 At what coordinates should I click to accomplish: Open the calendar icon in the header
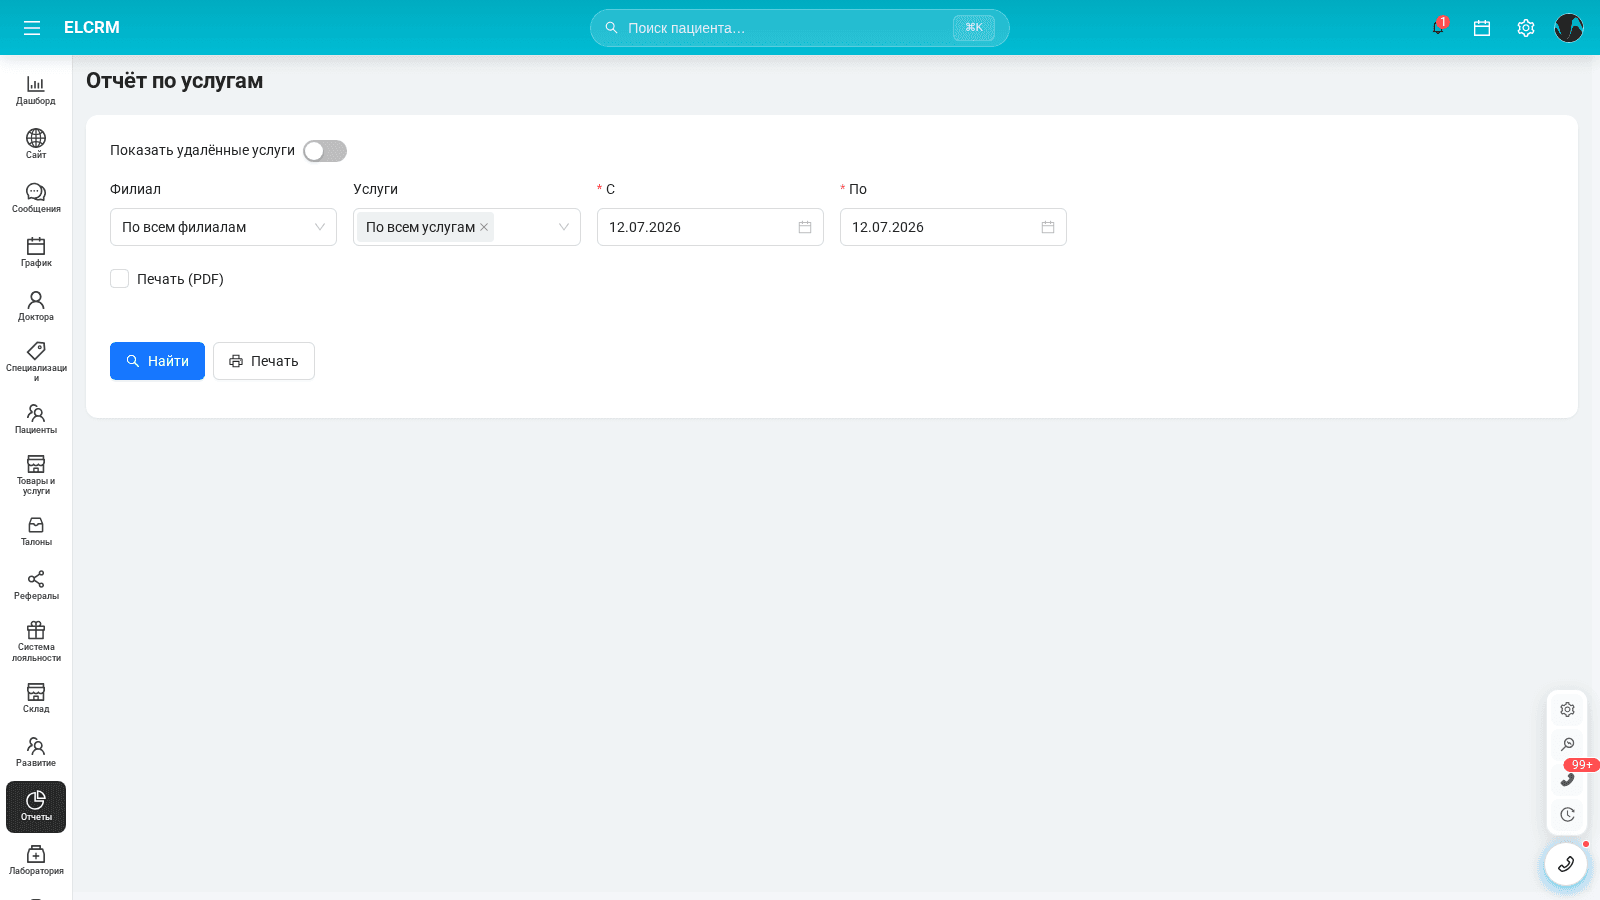click(1482, 28)
